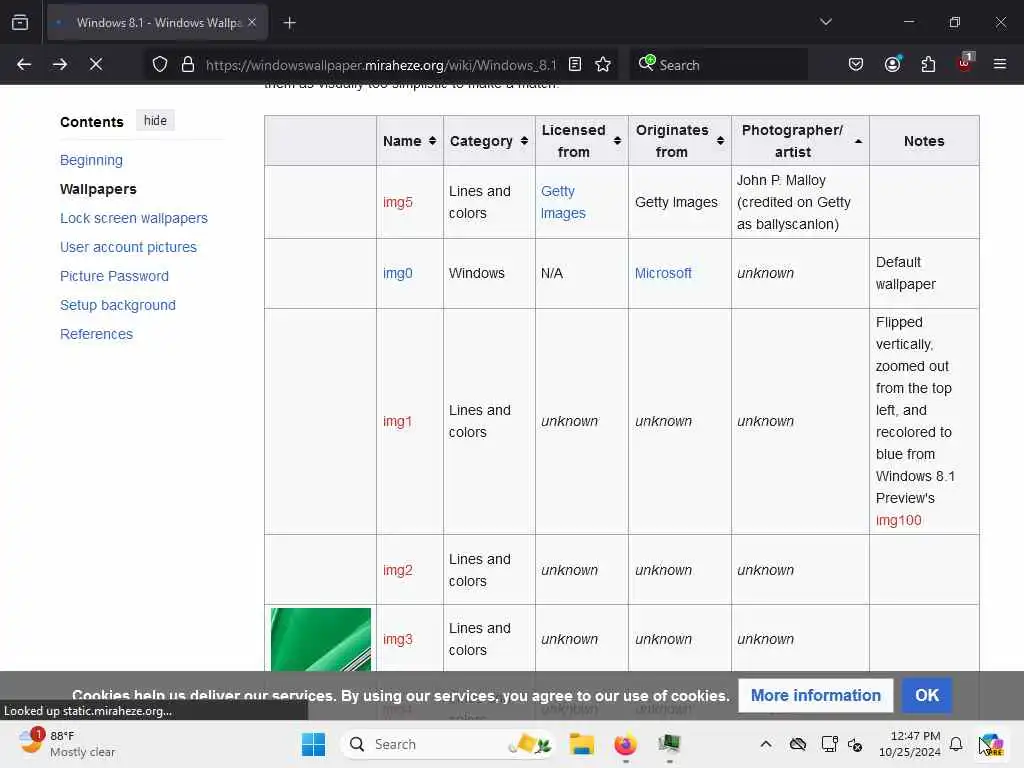This screenshot has height=768, width=1024.
Task: Sort table by Licensed from column
Action: (581, 141)
